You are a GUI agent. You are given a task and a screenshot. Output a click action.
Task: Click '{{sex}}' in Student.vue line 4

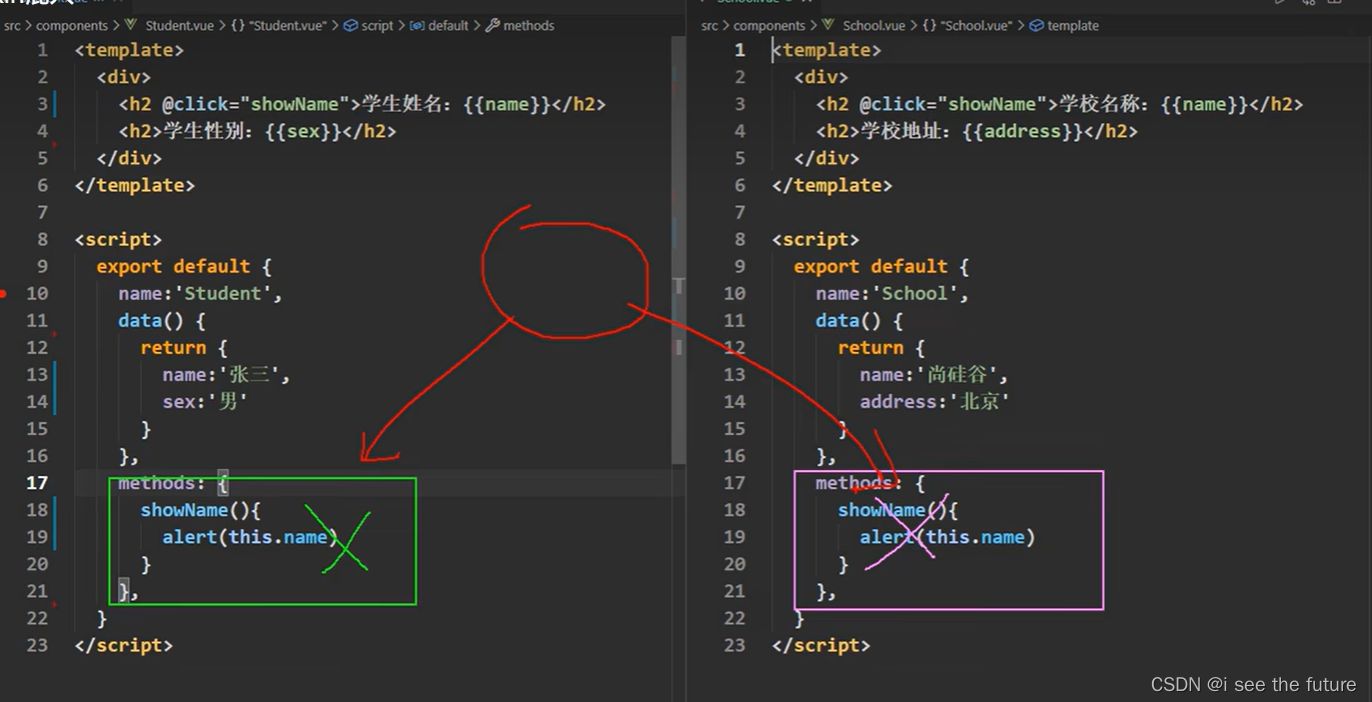click(x=304, y=131)
